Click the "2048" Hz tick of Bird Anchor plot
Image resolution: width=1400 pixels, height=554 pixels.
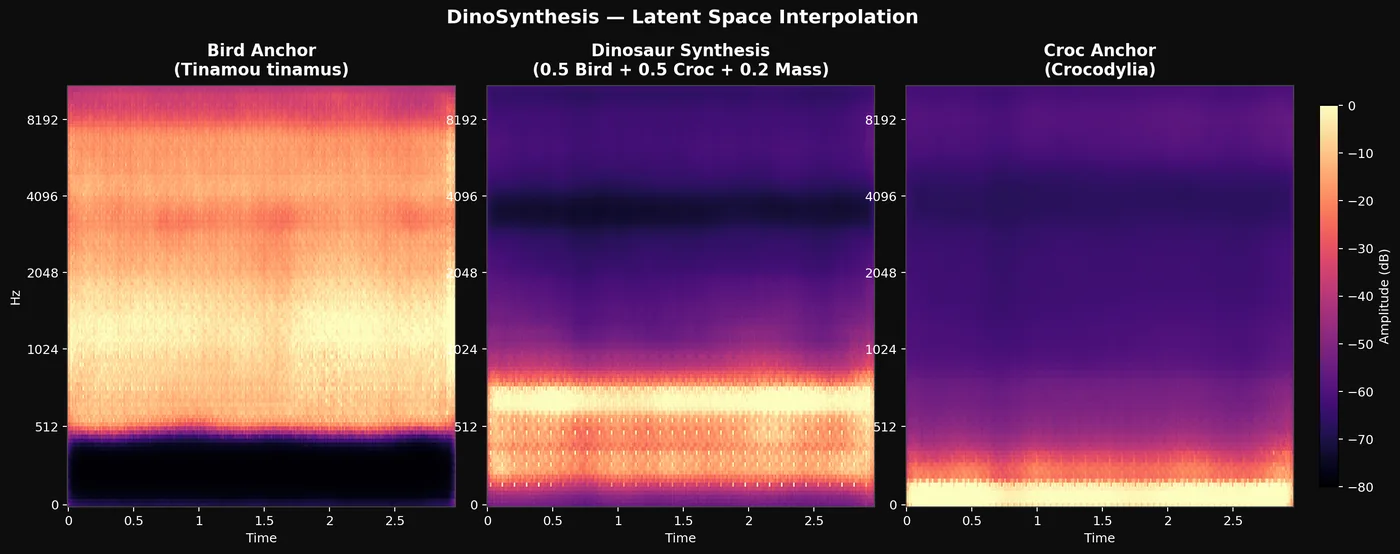[43, 273]
